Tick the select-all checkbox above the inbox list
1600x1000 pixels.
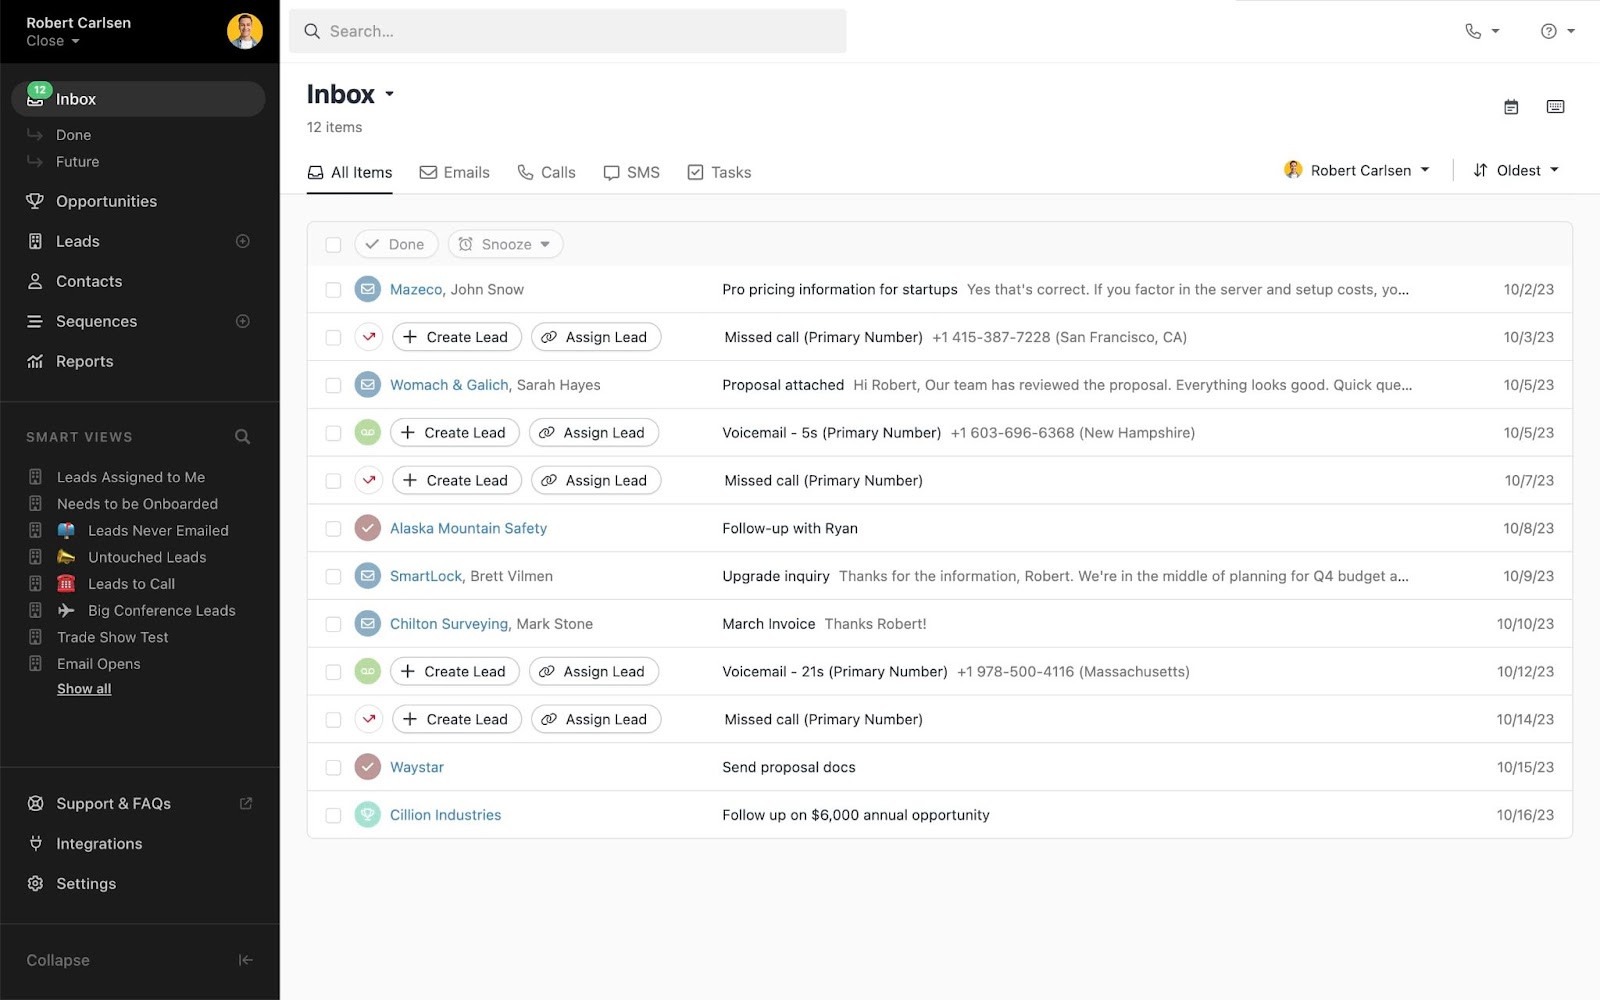[332, 243]
